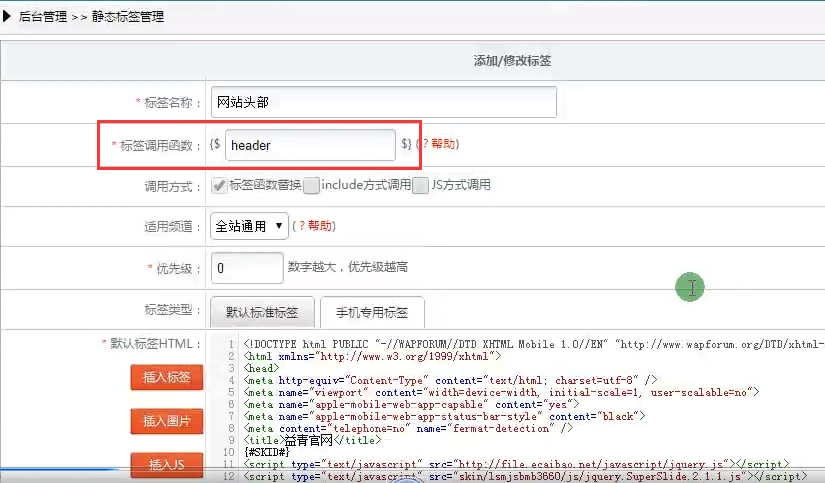Click the 添加/修改标签 form heading
The width and height of the screenshot is (825, 483).
[512, 61]
